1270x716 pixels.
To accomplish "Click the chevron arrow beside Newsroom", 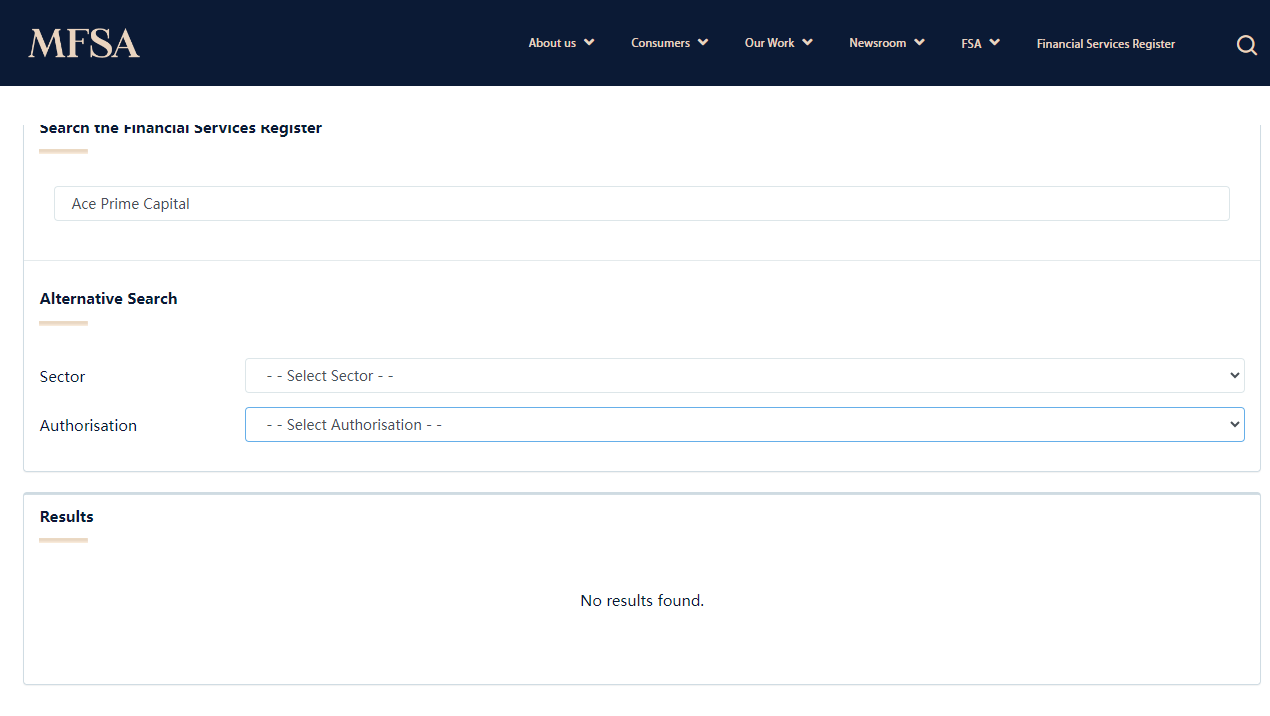I will point(919,42).
